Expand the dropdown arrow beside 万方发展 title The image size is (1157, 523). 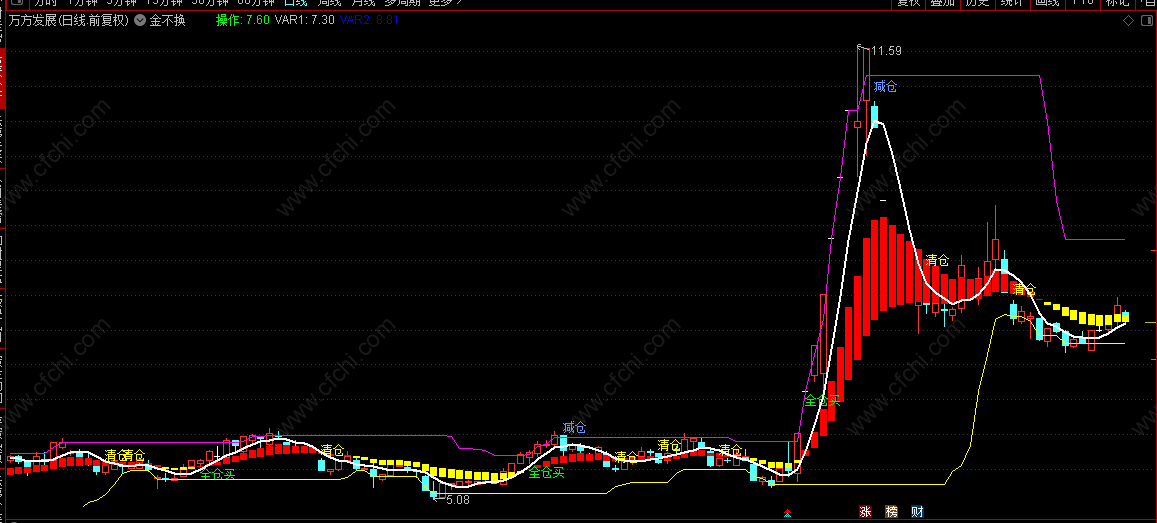click(139, 21)
